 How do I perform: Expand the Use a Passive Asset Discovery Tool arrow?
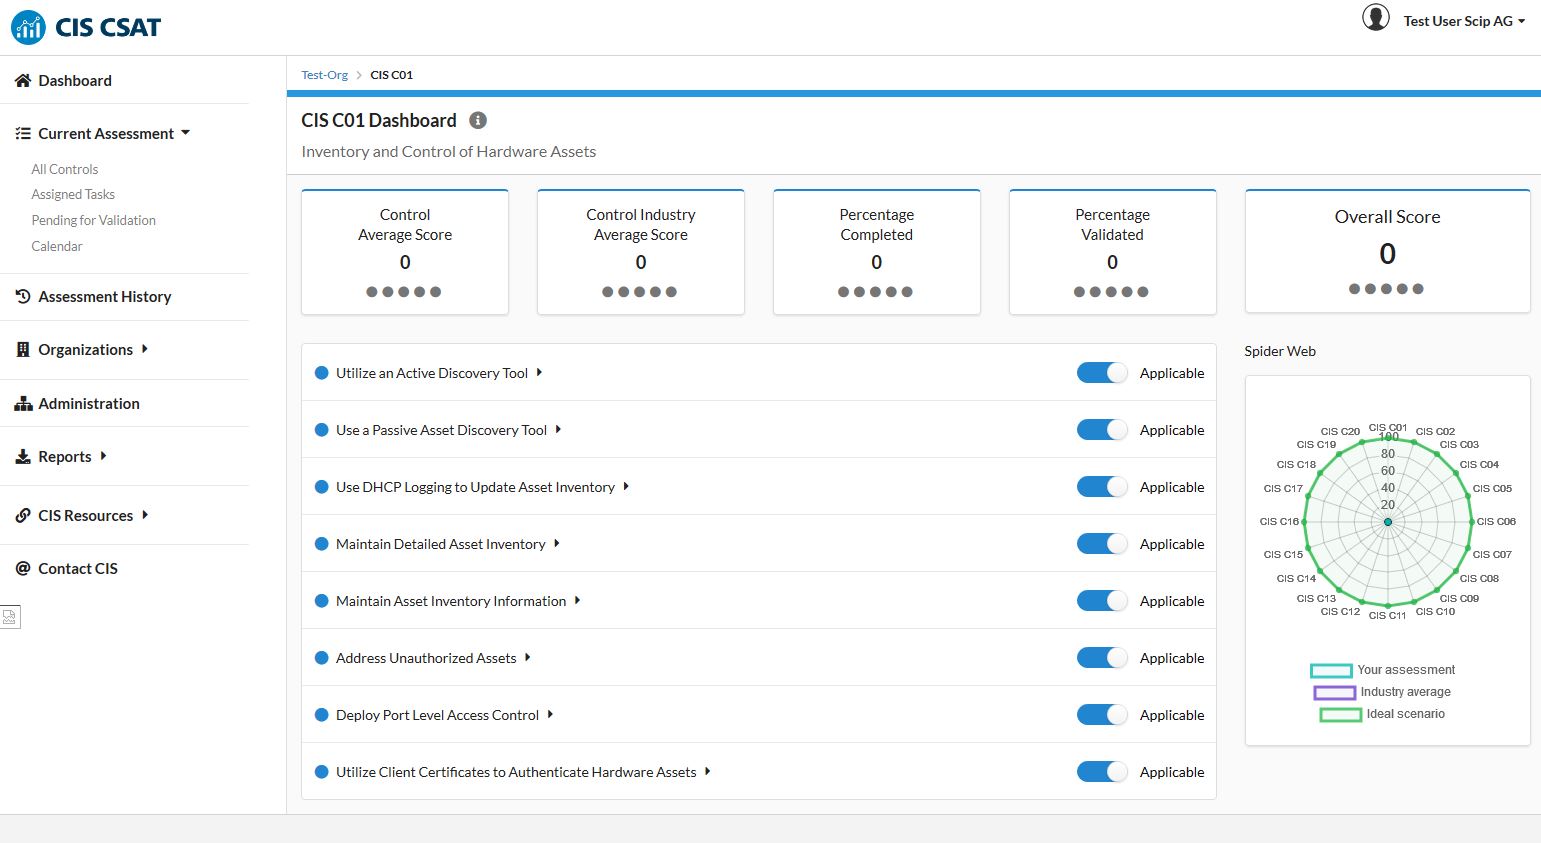pos(558,430)
